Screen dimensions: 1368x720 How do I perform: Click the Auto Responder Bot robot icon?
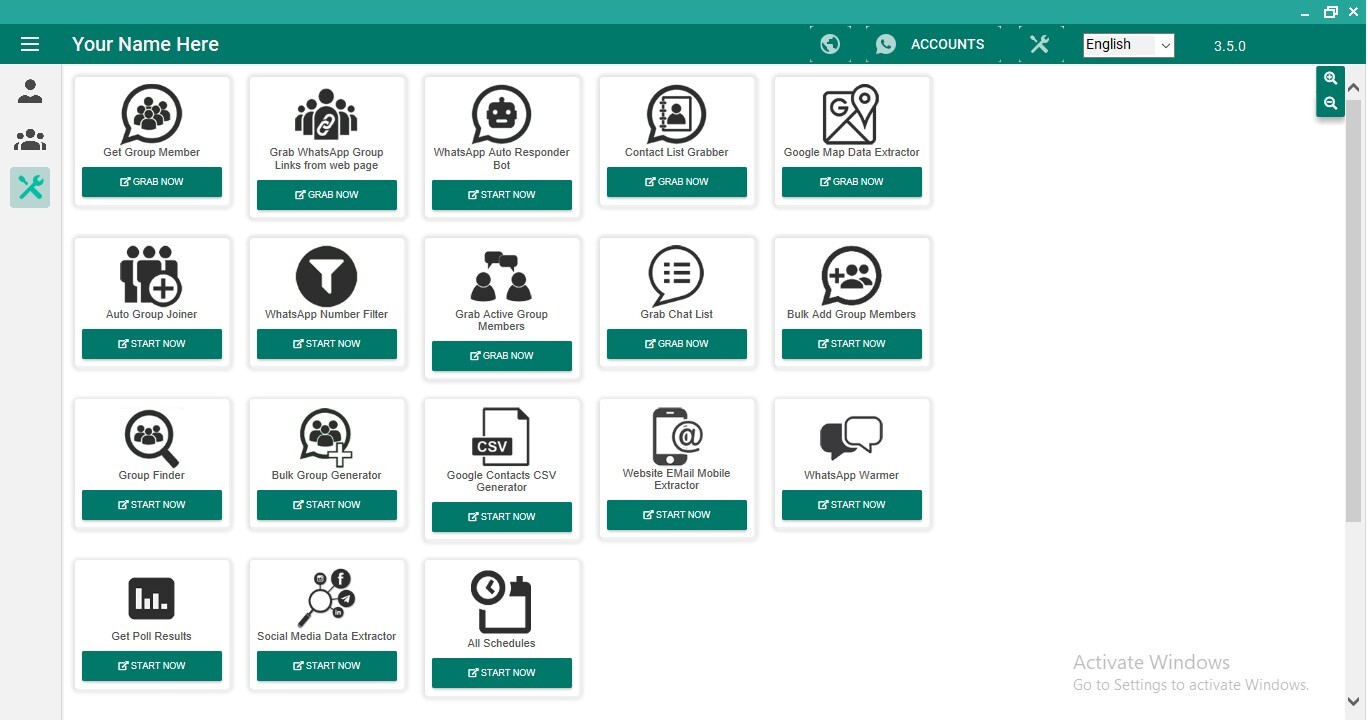click(x=501, y=114)
